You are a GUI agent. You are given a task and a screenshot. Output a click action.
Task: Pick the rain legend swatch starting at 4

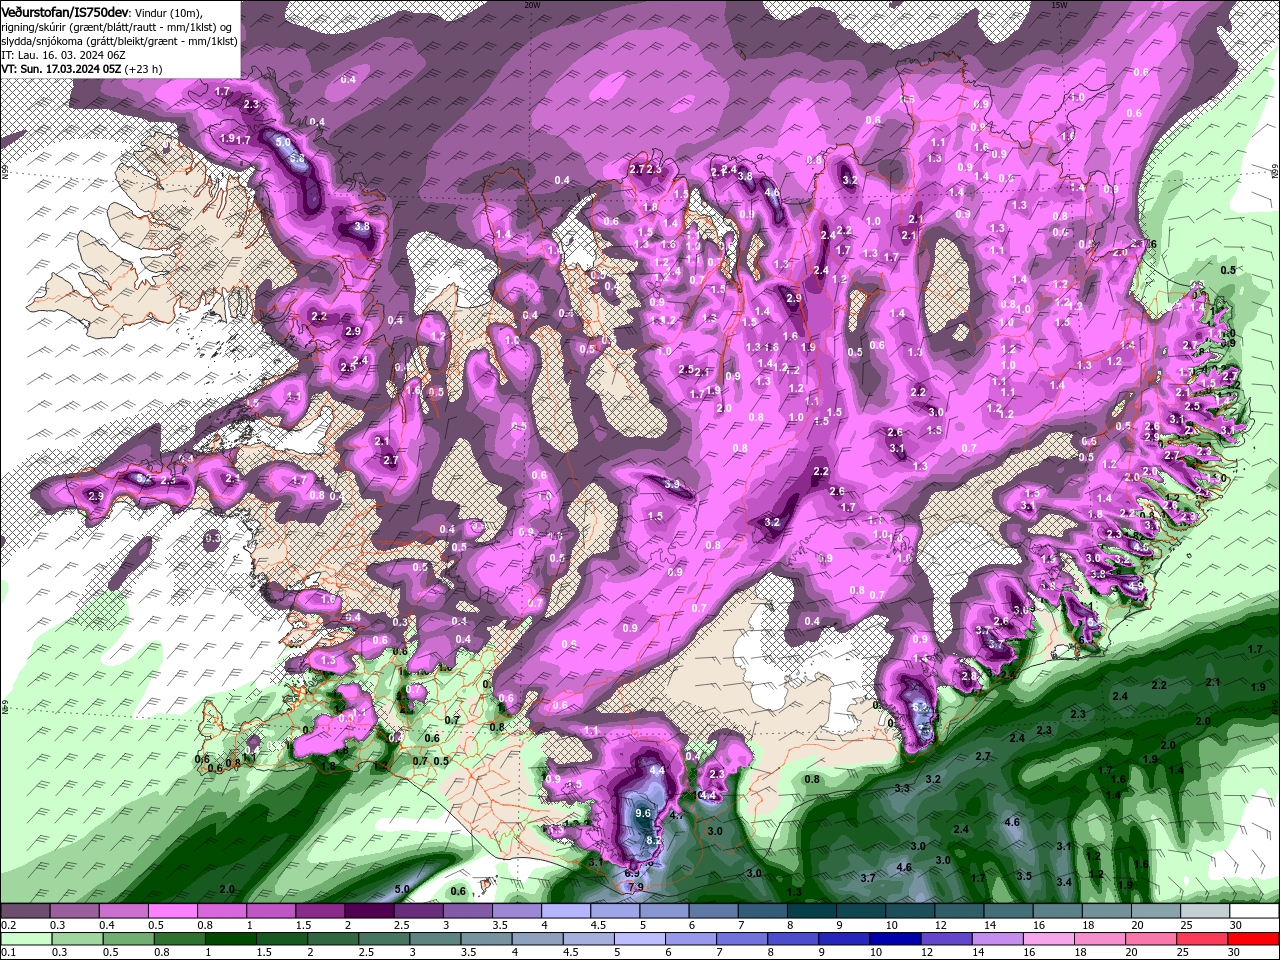[538, 938]
